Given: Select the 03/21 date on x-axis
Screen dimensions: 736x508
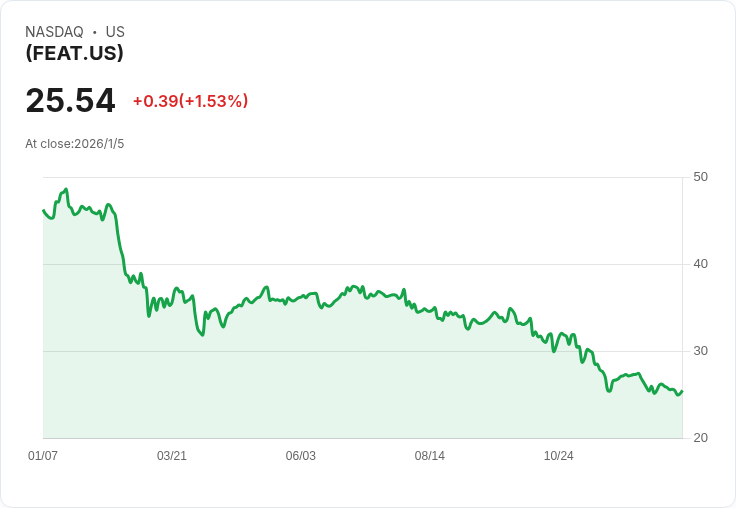Looking at the screenshot, I should (x=172, y=456).
